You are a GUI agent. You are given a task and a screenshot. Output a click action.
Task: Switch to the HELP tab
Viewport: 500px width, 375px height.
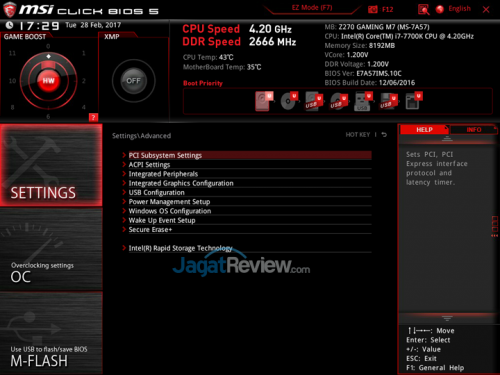point(424,130)
